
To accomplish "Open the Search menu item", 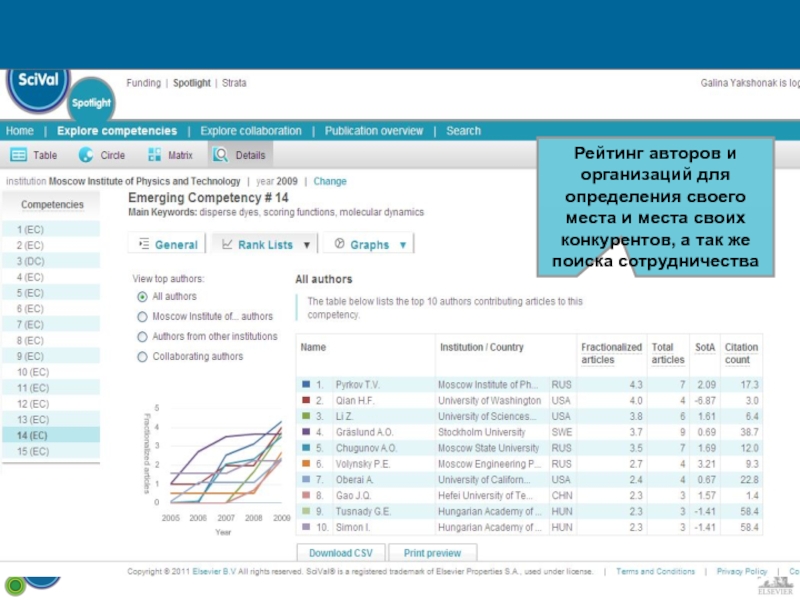I will tap(463, 131).
